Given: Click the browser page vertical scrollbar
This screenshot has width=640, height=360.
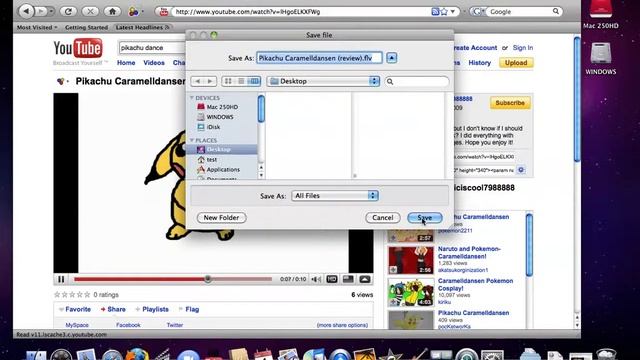Looking at the screenshot, I should (x=577, y=100).
